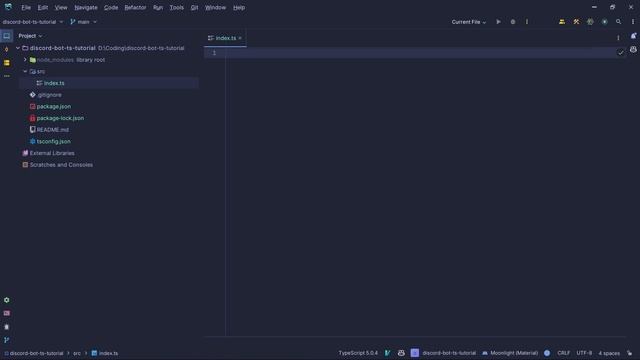Image resolution: width=640 pixels, height=360 pixels.
Task: Select .gitignore in the project tree
Action: click(x=49, y=95)
